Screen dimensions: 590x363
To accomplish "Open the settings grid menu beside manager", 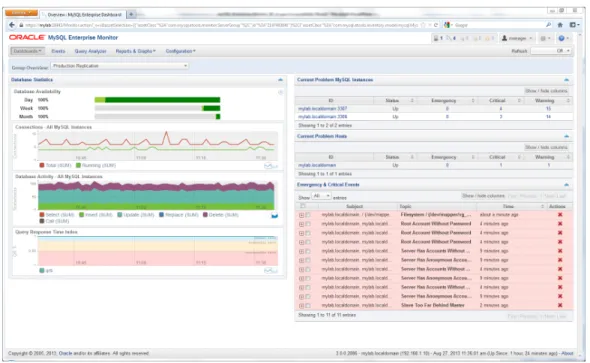I will [x=545, y=38].
